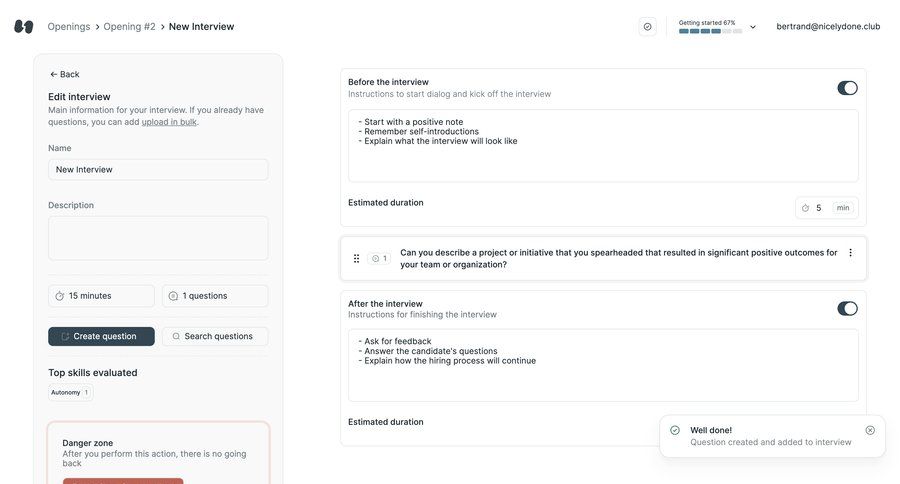Click the checkmark circle icon in header
The width and height of the screenshot is (900, 484).
click(x=647, y=26)
